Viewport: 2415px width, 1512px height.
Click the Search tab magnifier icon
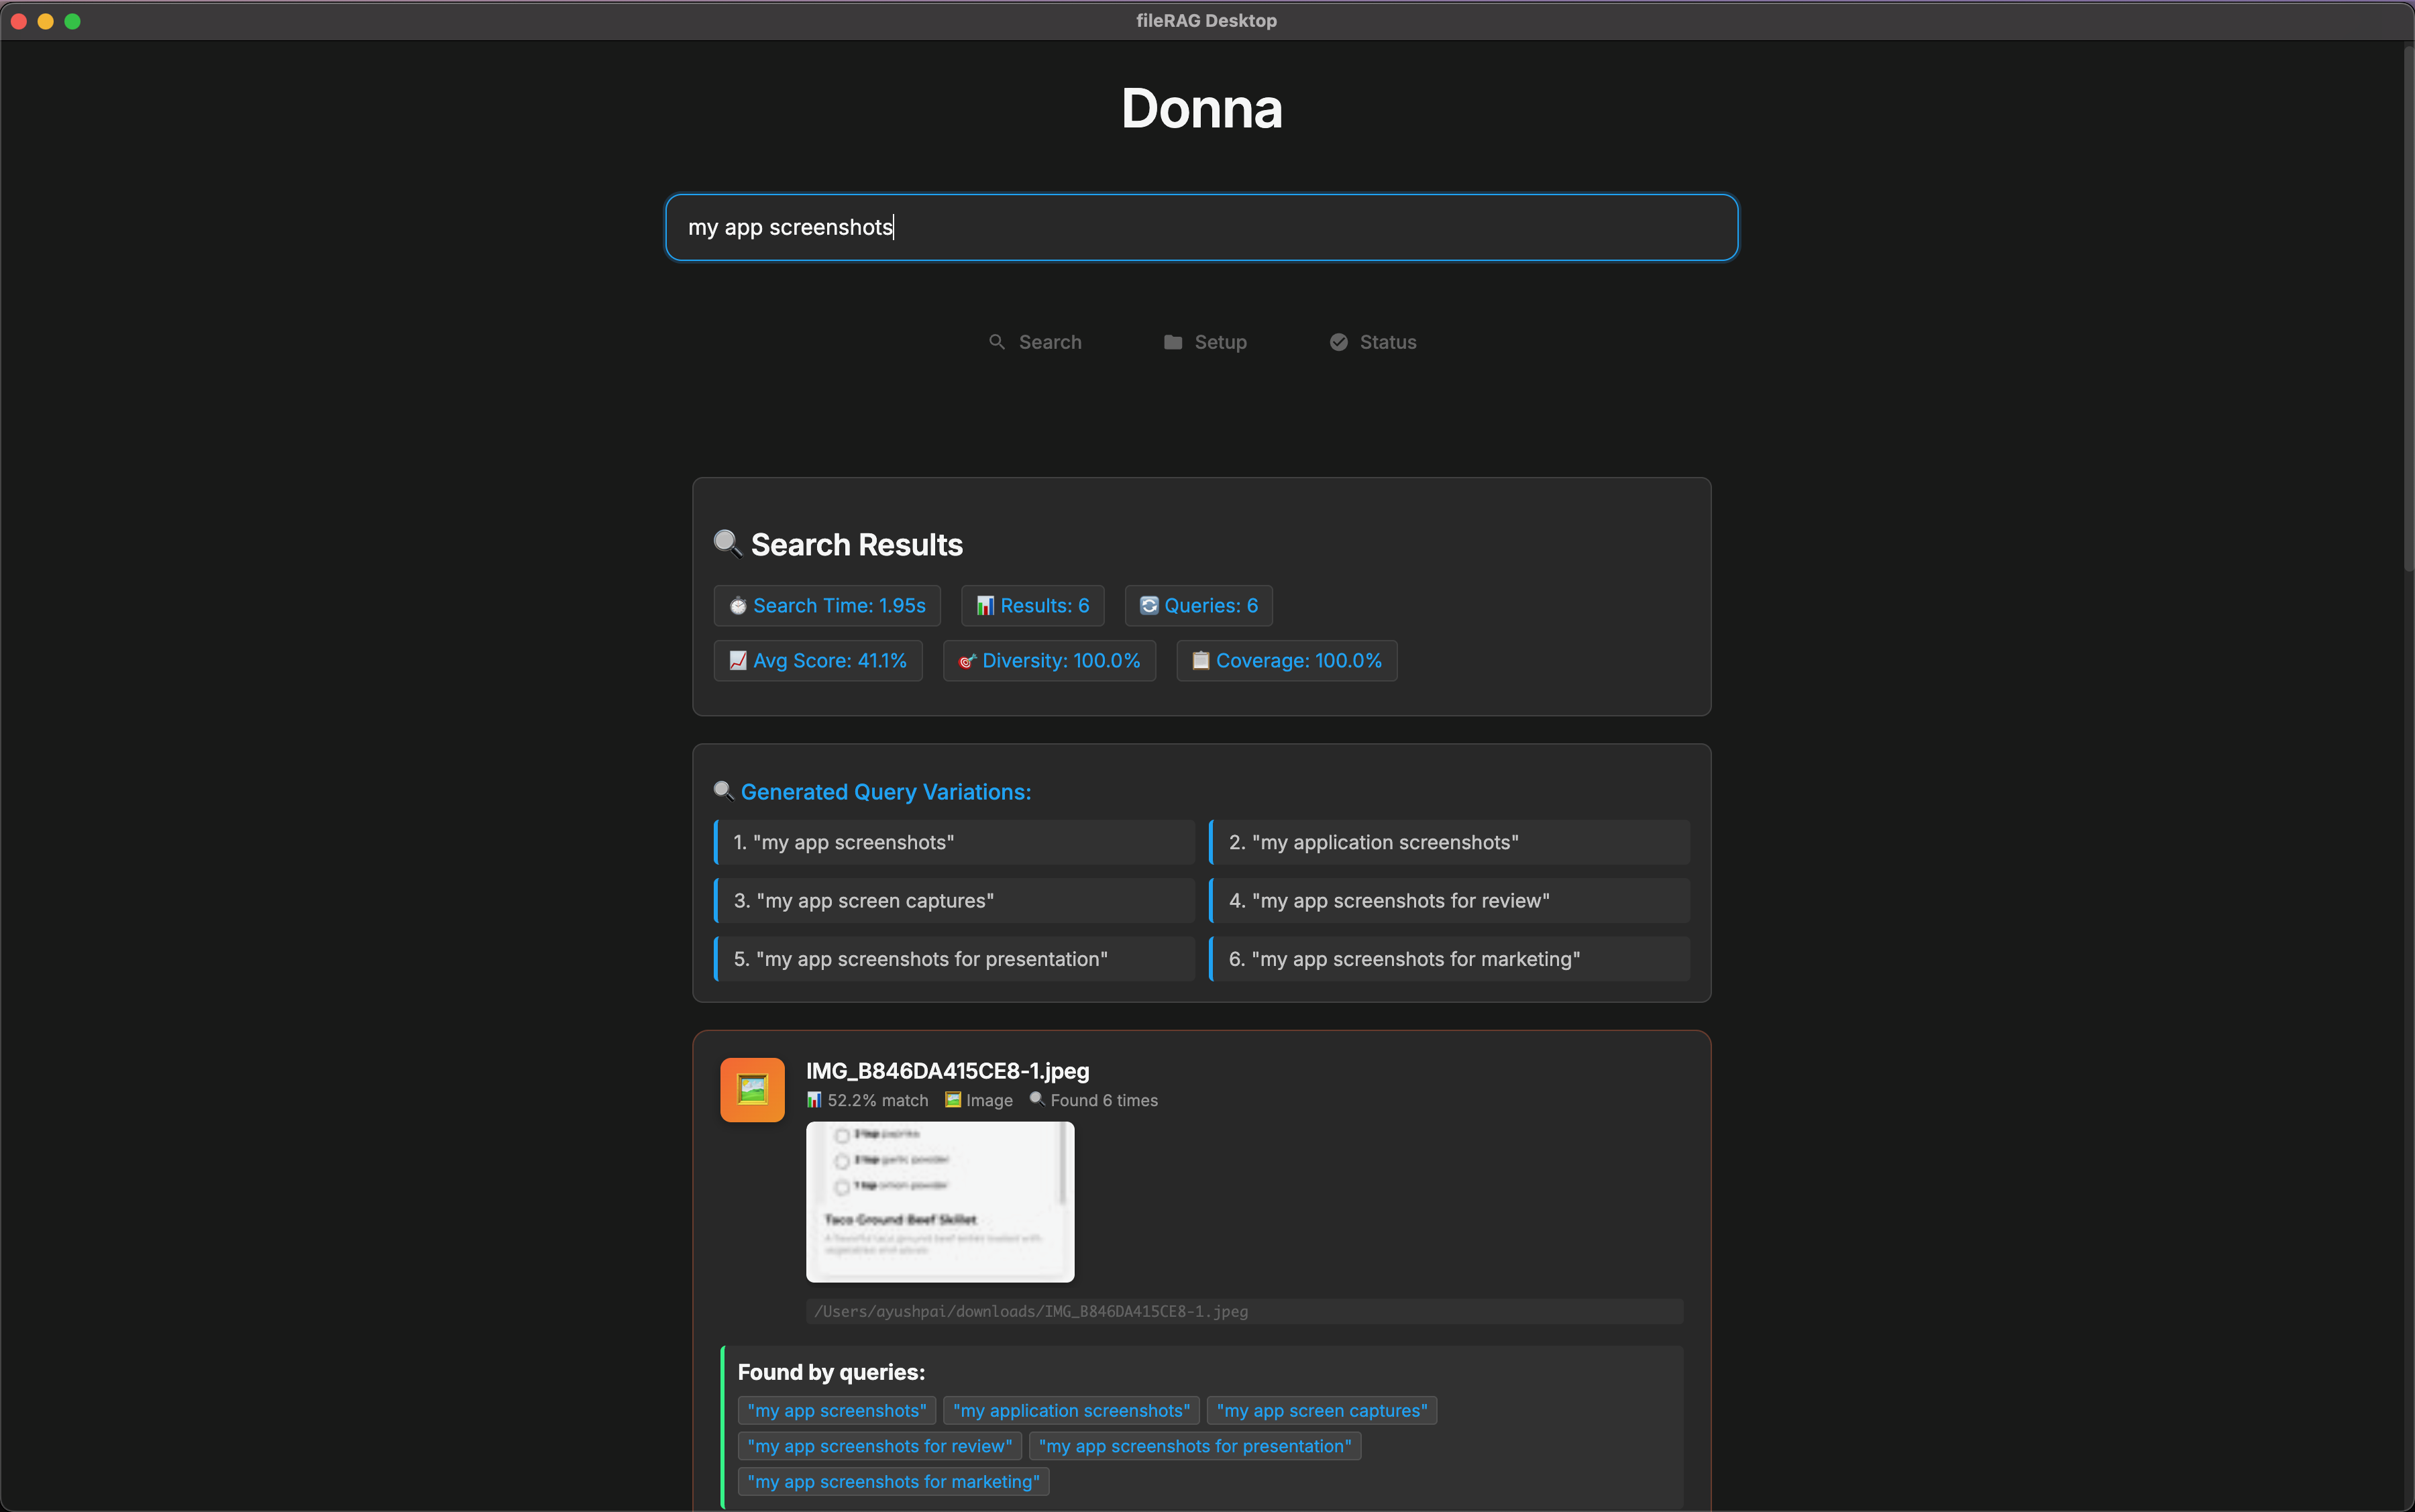pyautogui.click(x=996, y=342)
